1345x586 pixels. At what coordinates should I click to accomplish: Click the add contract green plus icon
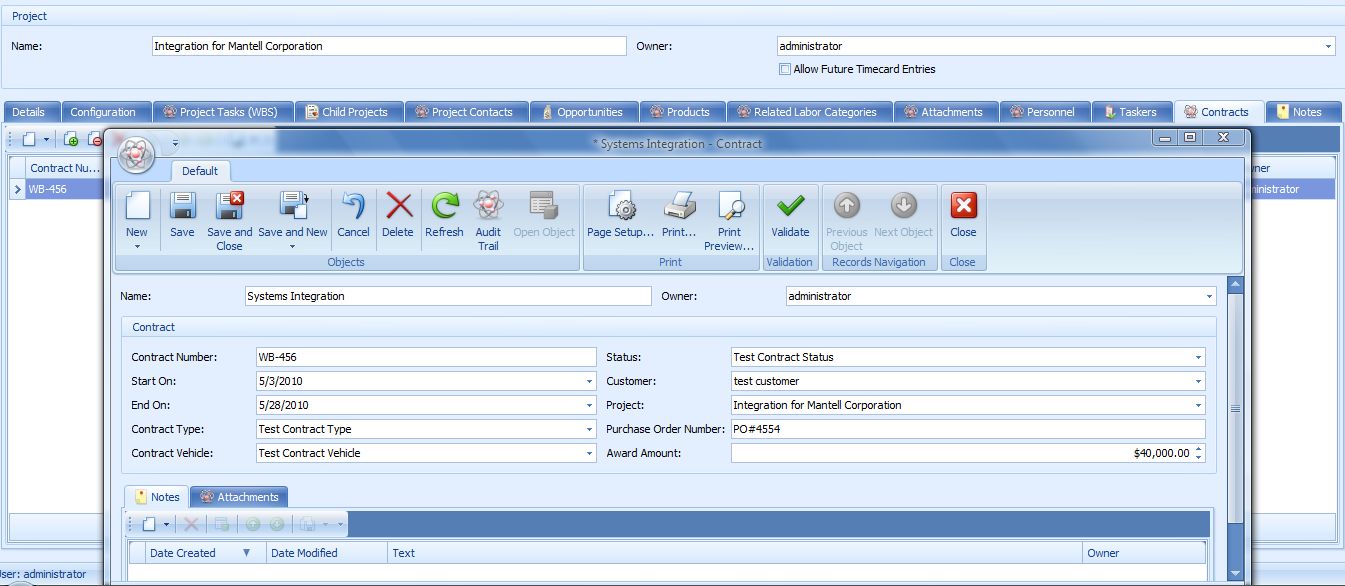(70, 139)
